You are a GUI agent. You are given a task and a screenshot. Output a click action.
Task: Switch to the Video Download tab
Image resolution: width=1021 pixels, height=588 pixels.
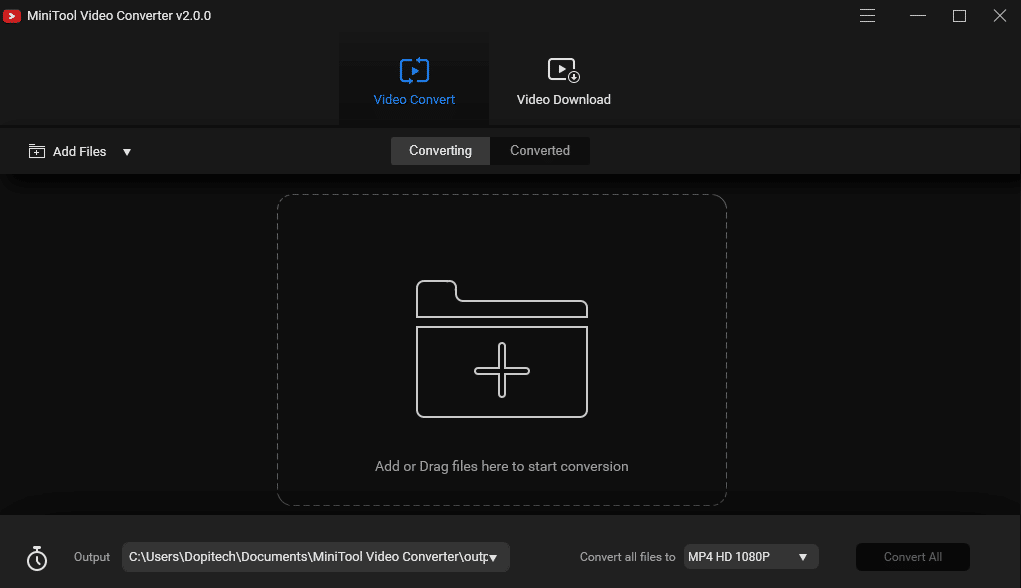(x=563, y=82)
